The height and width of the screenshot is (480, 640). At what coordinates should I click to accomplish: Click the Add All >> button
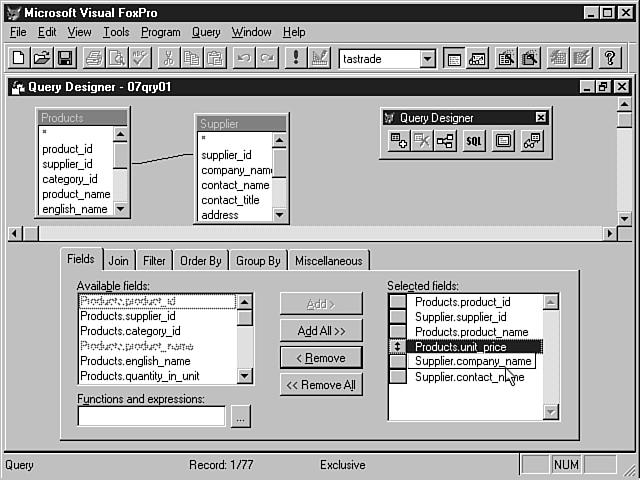pos(321,331)
